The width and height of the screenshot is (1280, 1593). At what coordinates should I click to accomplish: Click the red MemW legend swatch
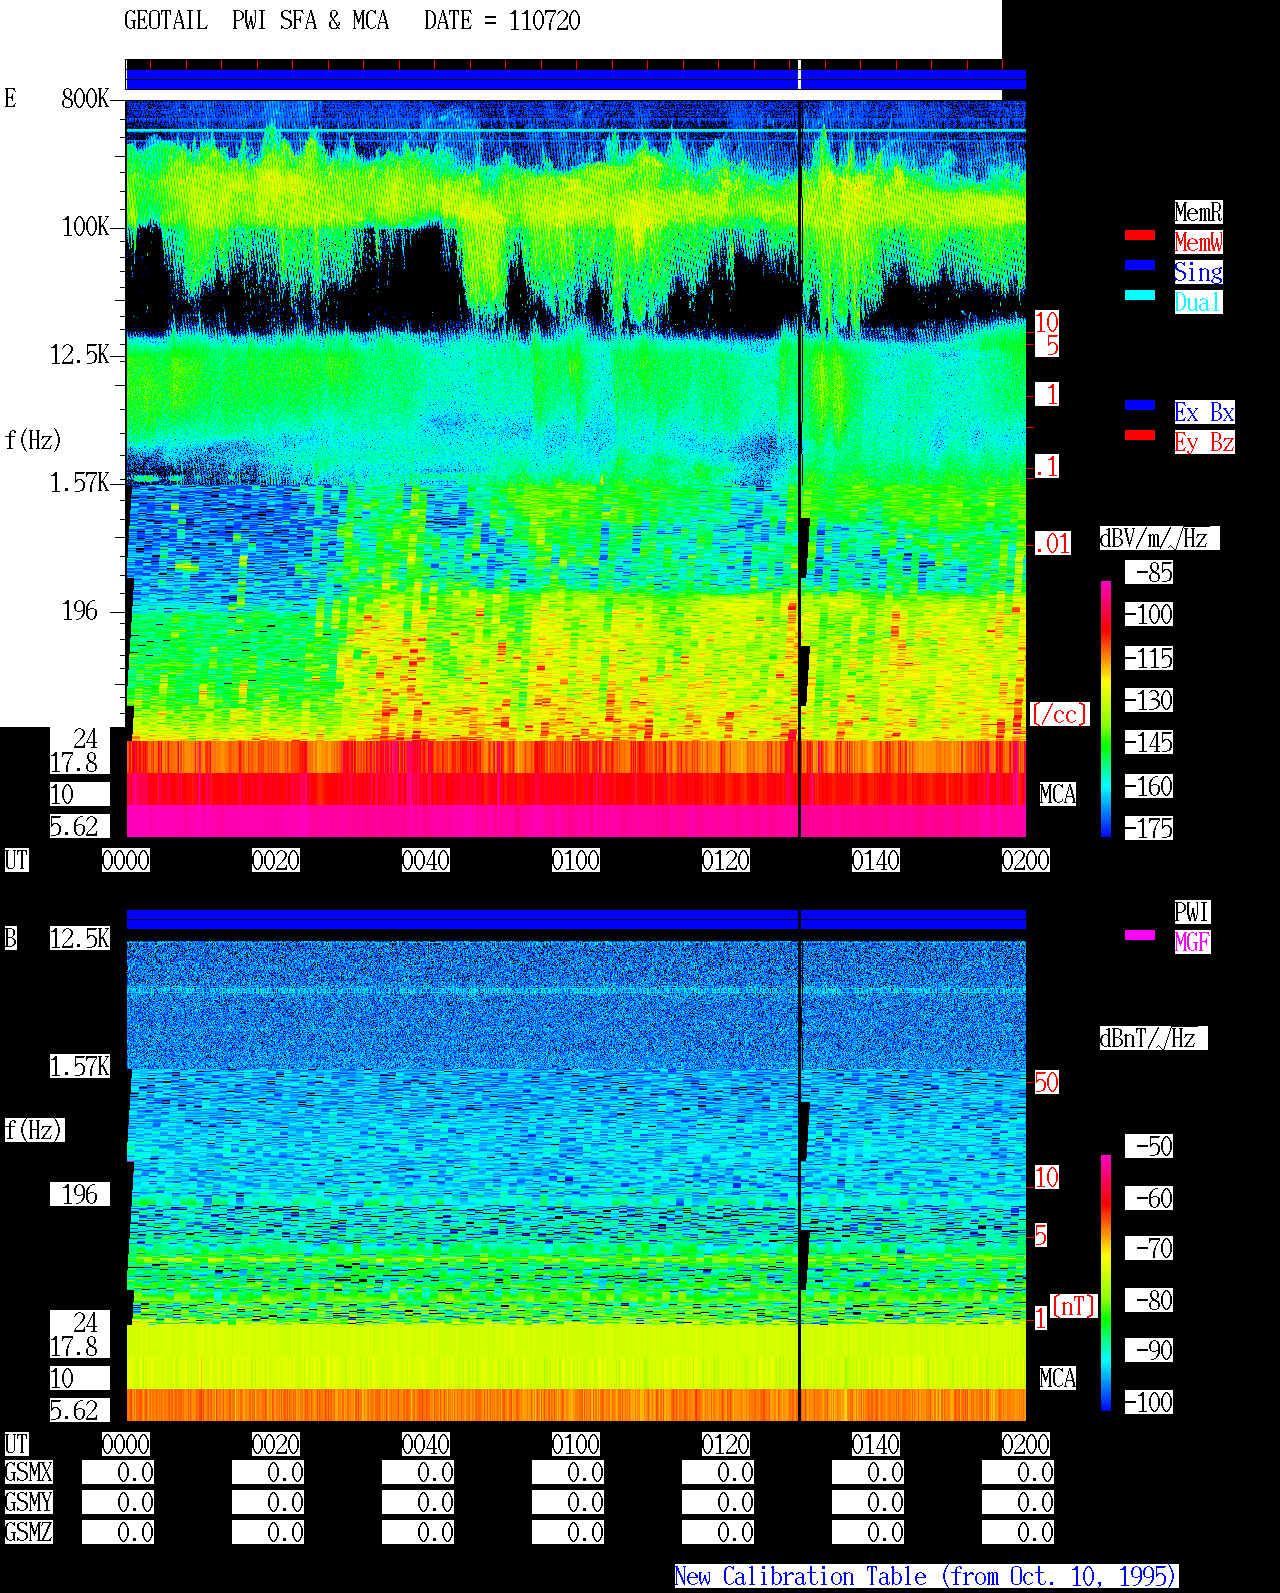pyautogui.click(x=1140, y=235)
